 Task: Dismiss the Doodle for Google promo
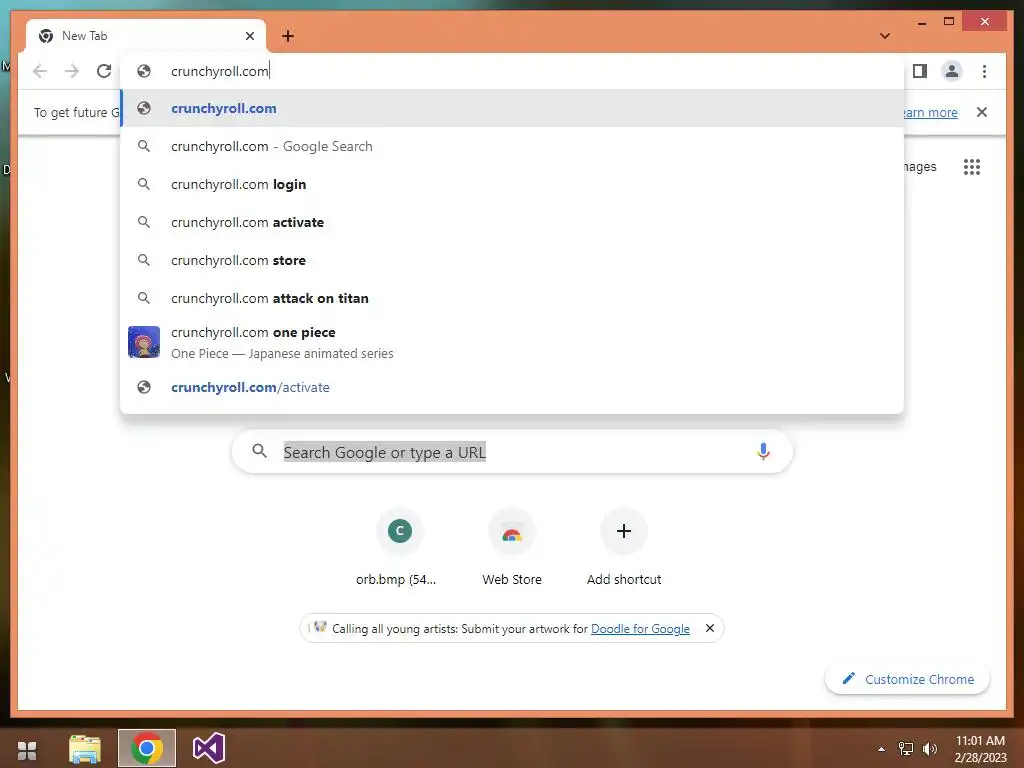pos(710,628)
